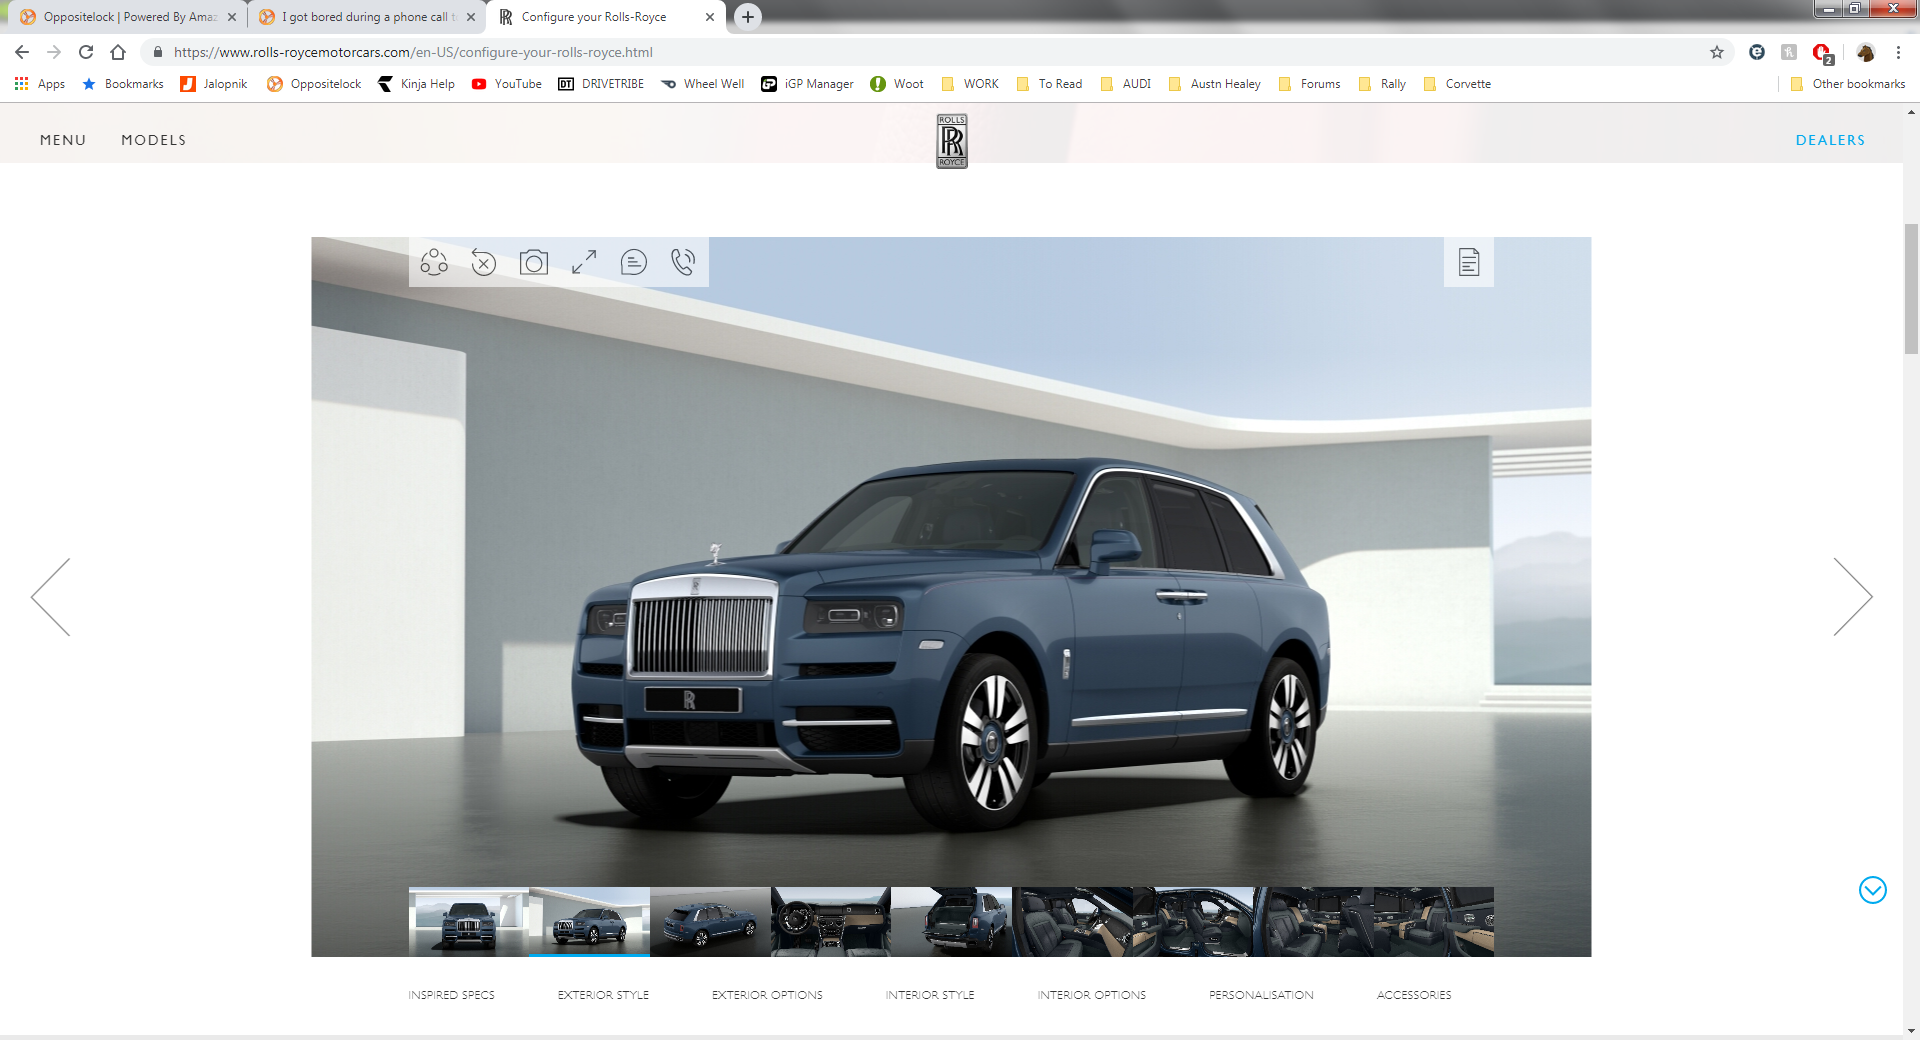Open the browser home page

[118, 52]
